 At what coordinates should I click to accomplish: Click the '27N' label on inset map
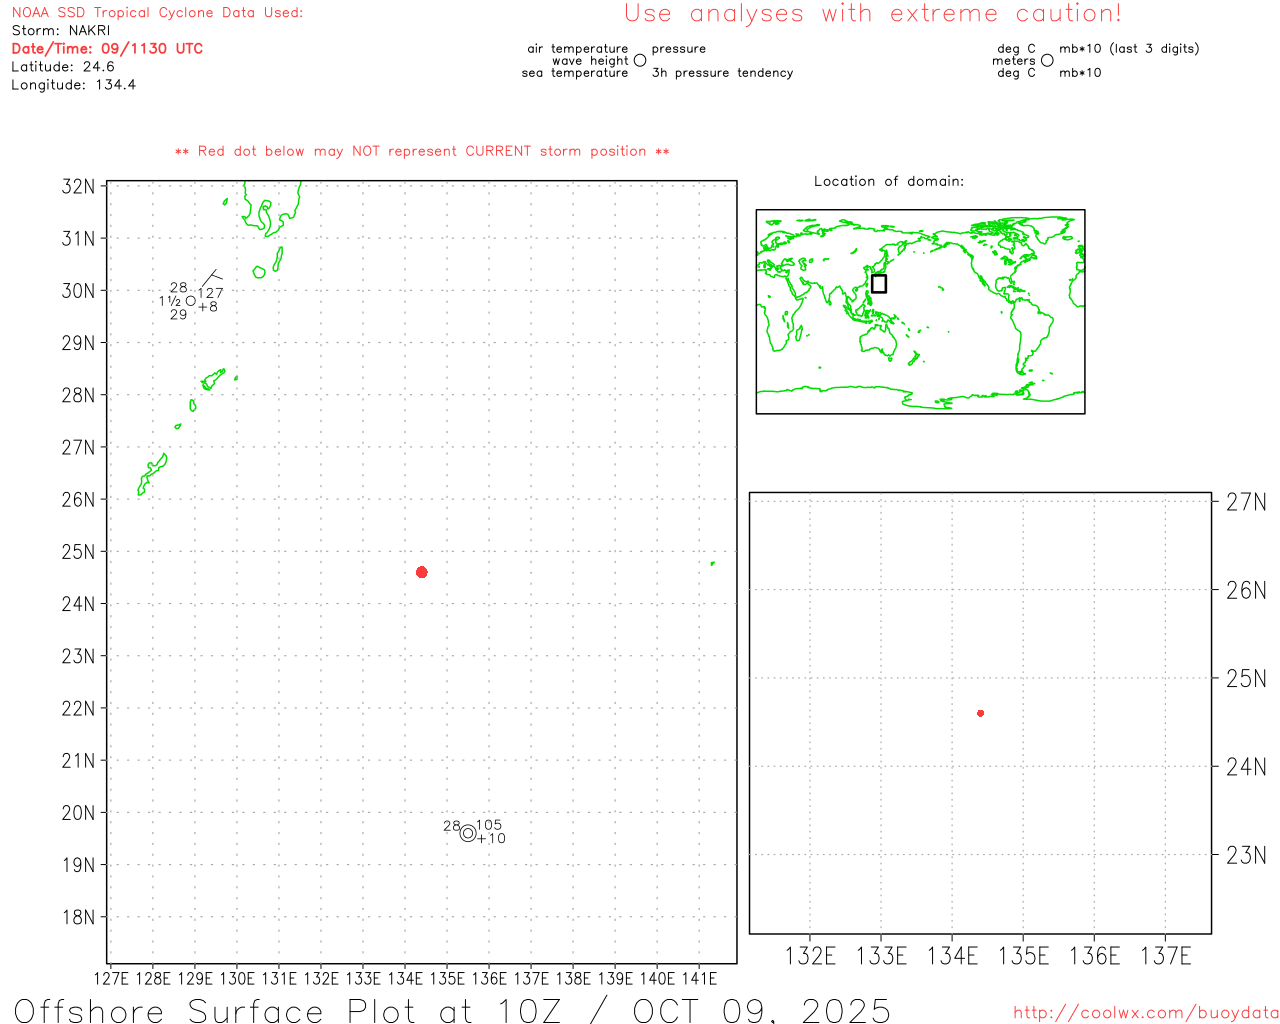pos(1246,502)
